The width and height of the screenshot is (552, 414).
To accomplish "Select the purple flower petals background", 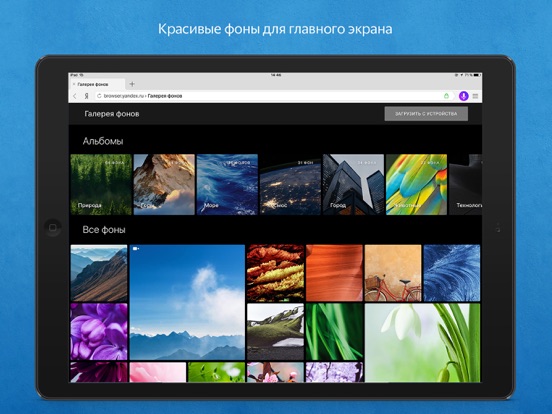I will point(99,332).
